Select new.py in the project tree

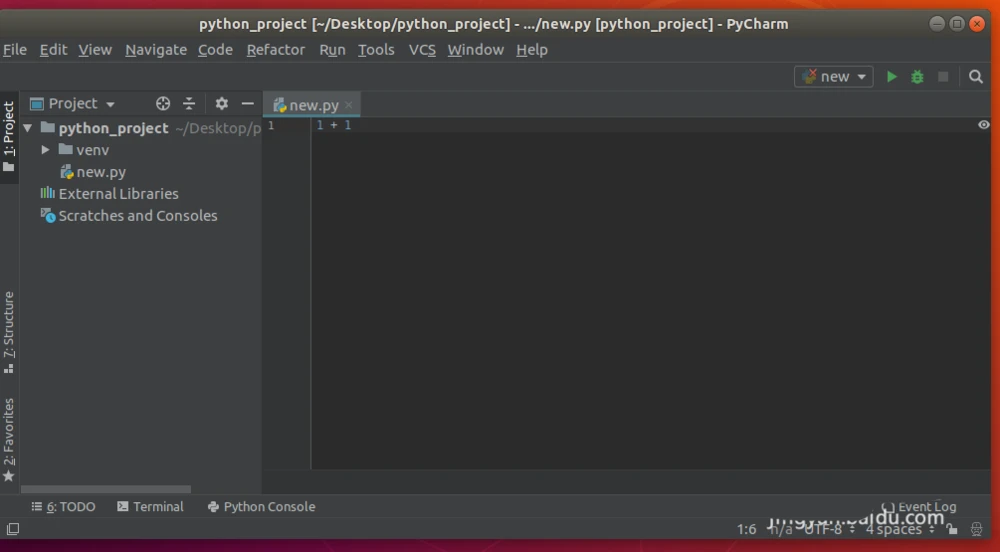tap(101, 172)
